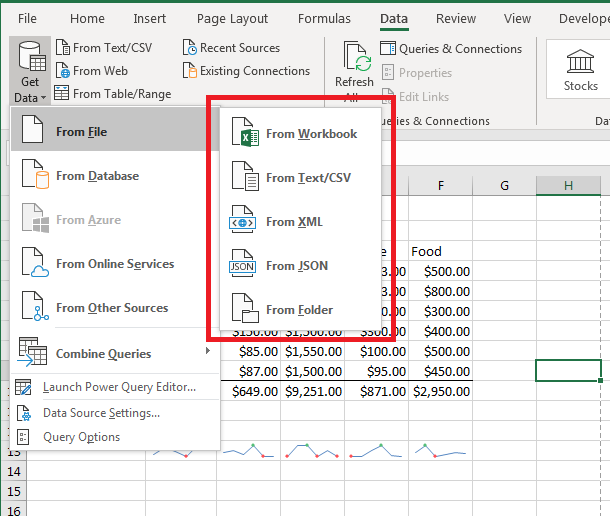
Task: Open Existing Connections in the ribbon
Action: (246, 71)
